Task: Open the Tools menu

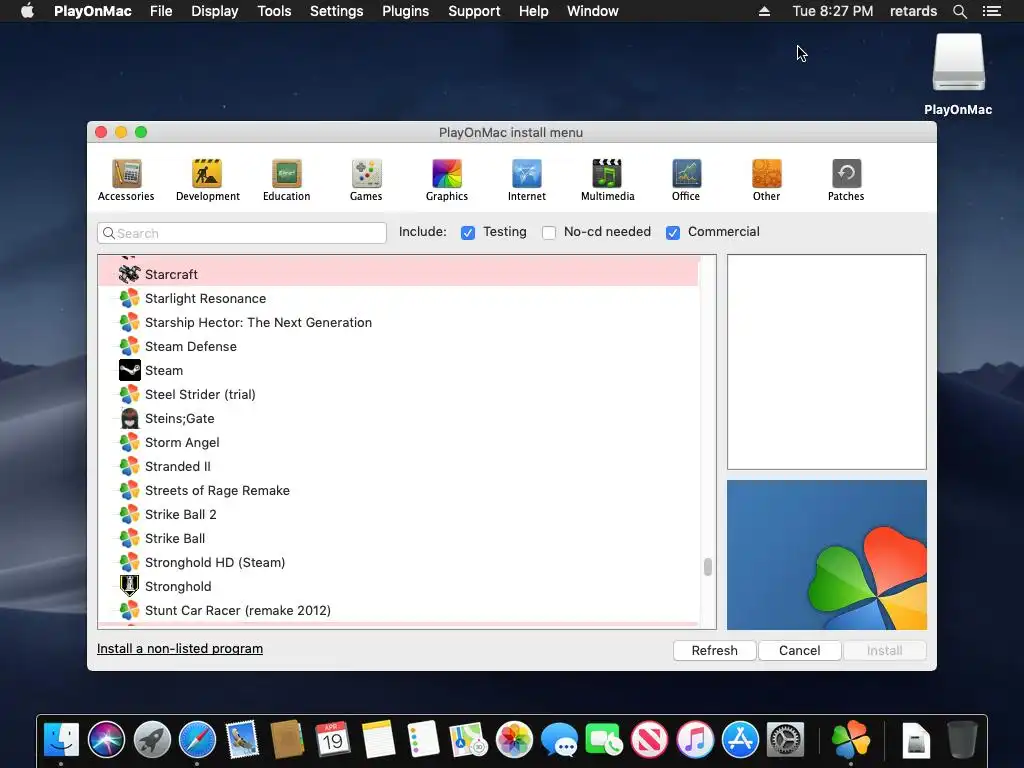Action: [274, 11]
